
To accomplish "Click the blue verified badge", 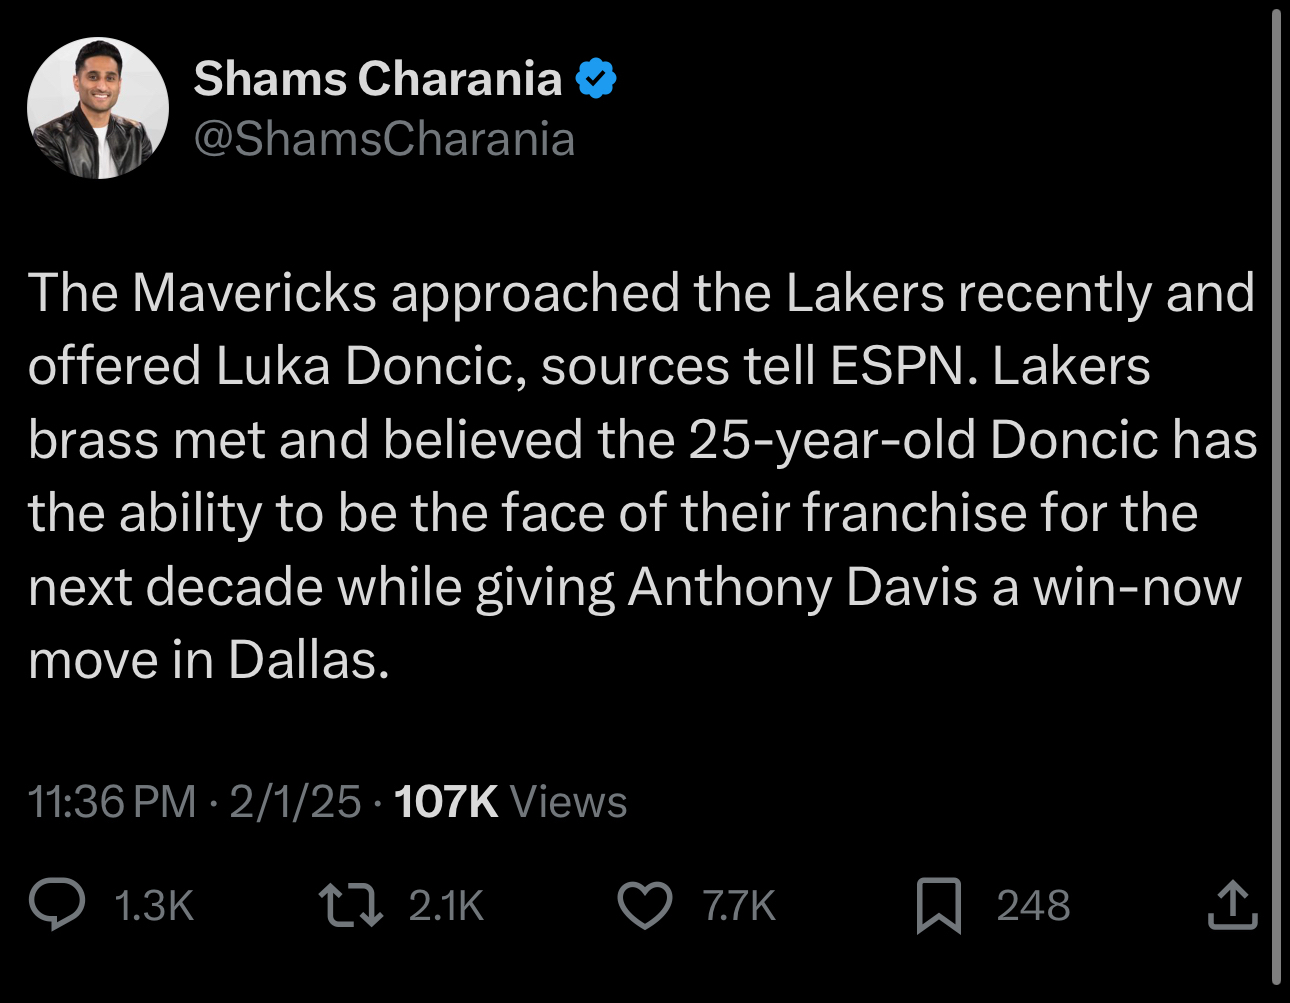I will (596, 79).
